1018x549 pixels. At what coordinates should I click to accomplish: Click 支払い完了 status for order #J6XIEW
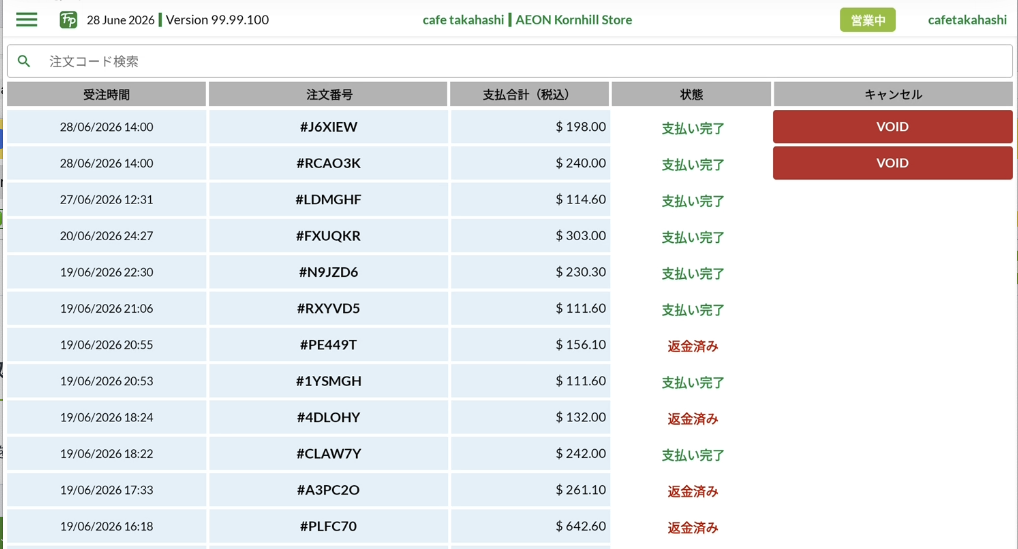click(x=693, y=128)
